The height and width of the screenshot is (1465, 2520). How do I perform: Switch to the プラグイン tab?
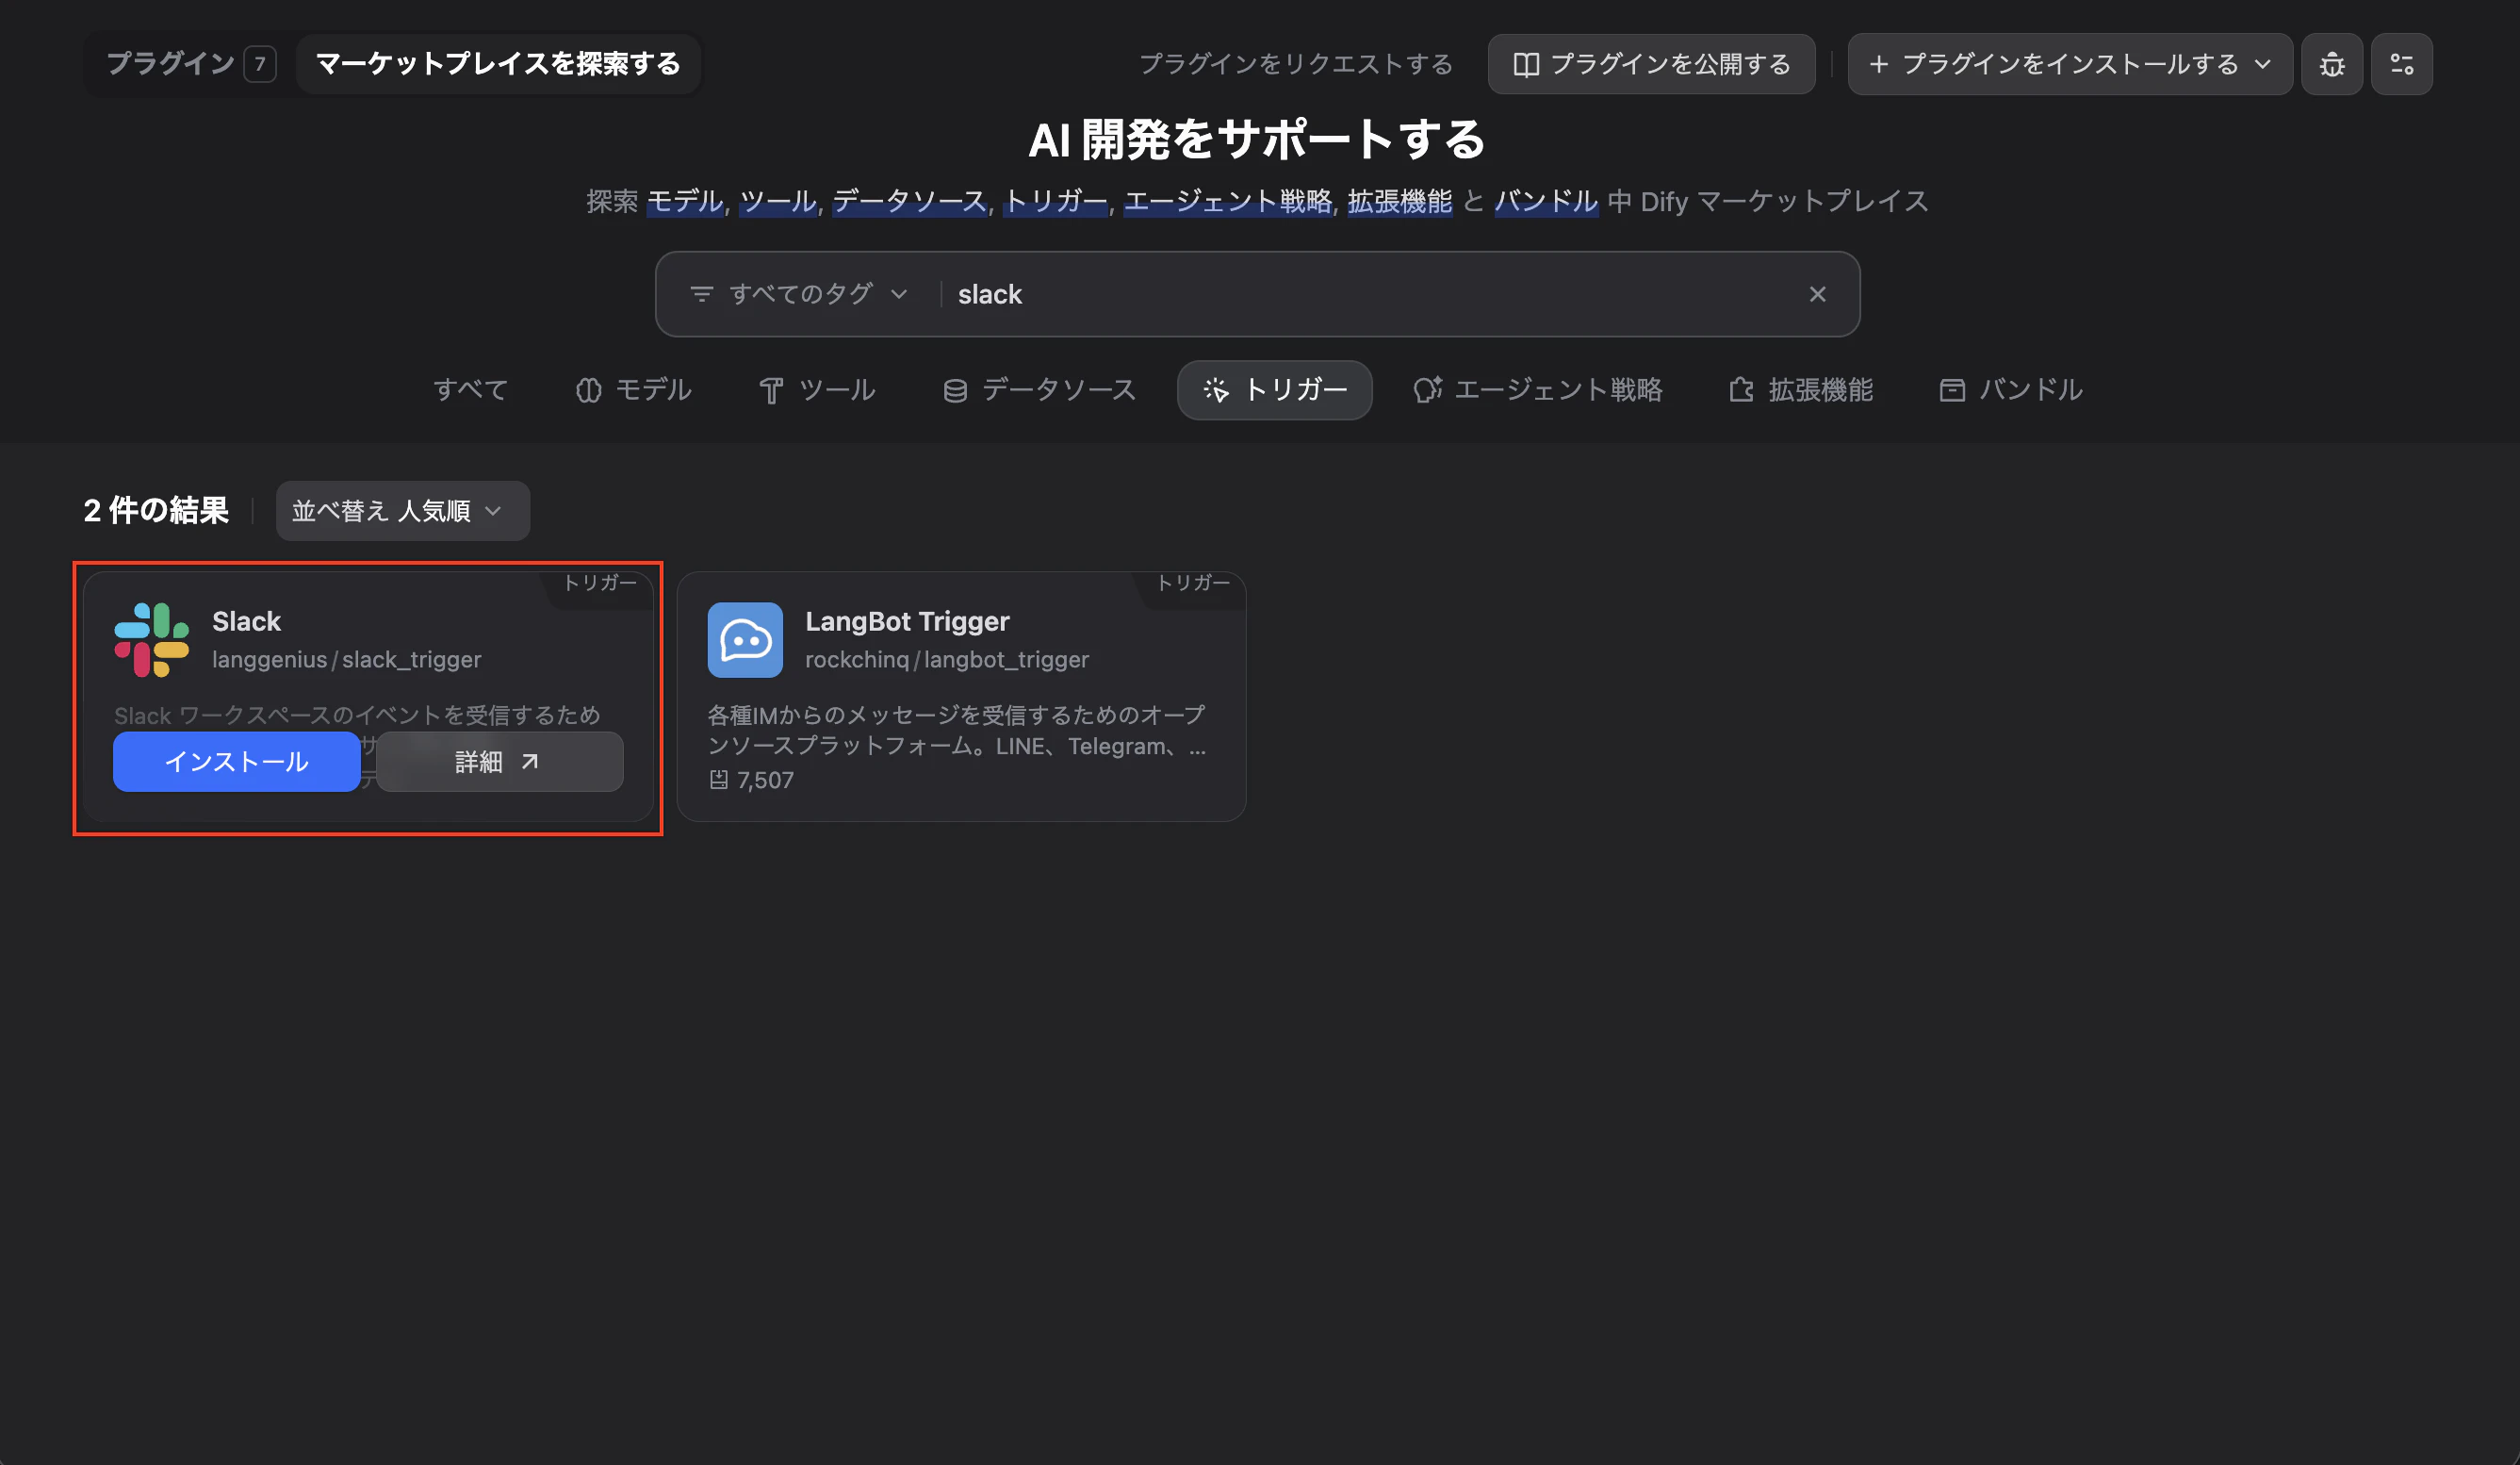click(190, 64)
